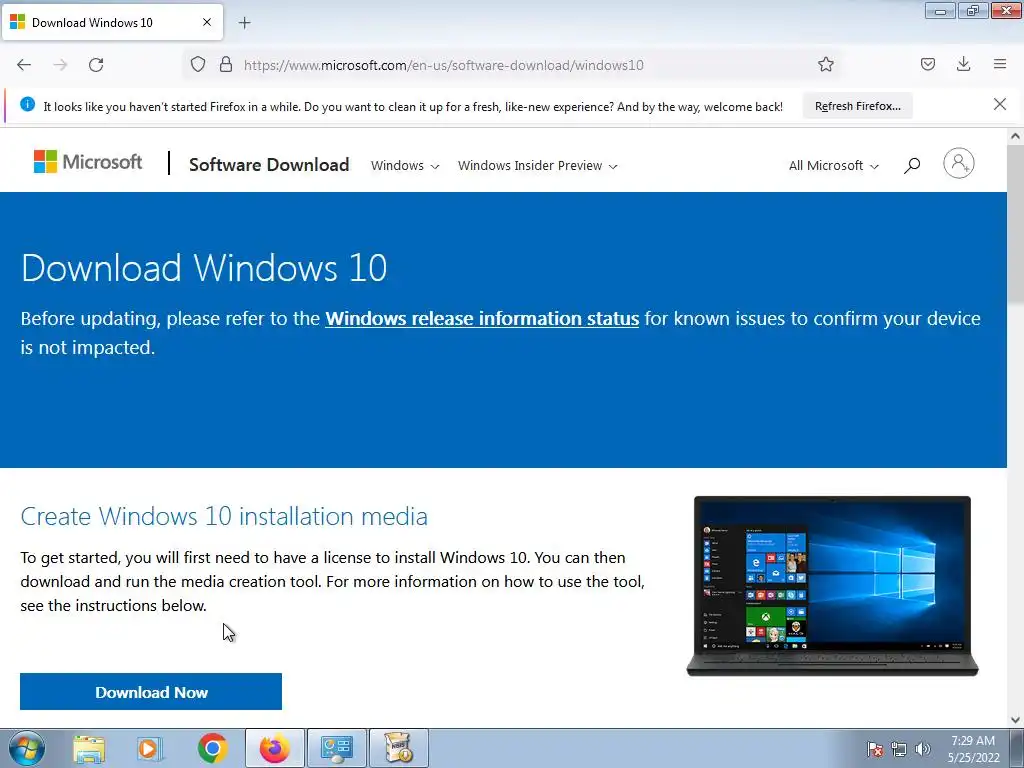The height and width of the screenshot is (768, 1024).
Task: Click the Create Windows 10 installation media heading
Action: (x=224, y=516)
